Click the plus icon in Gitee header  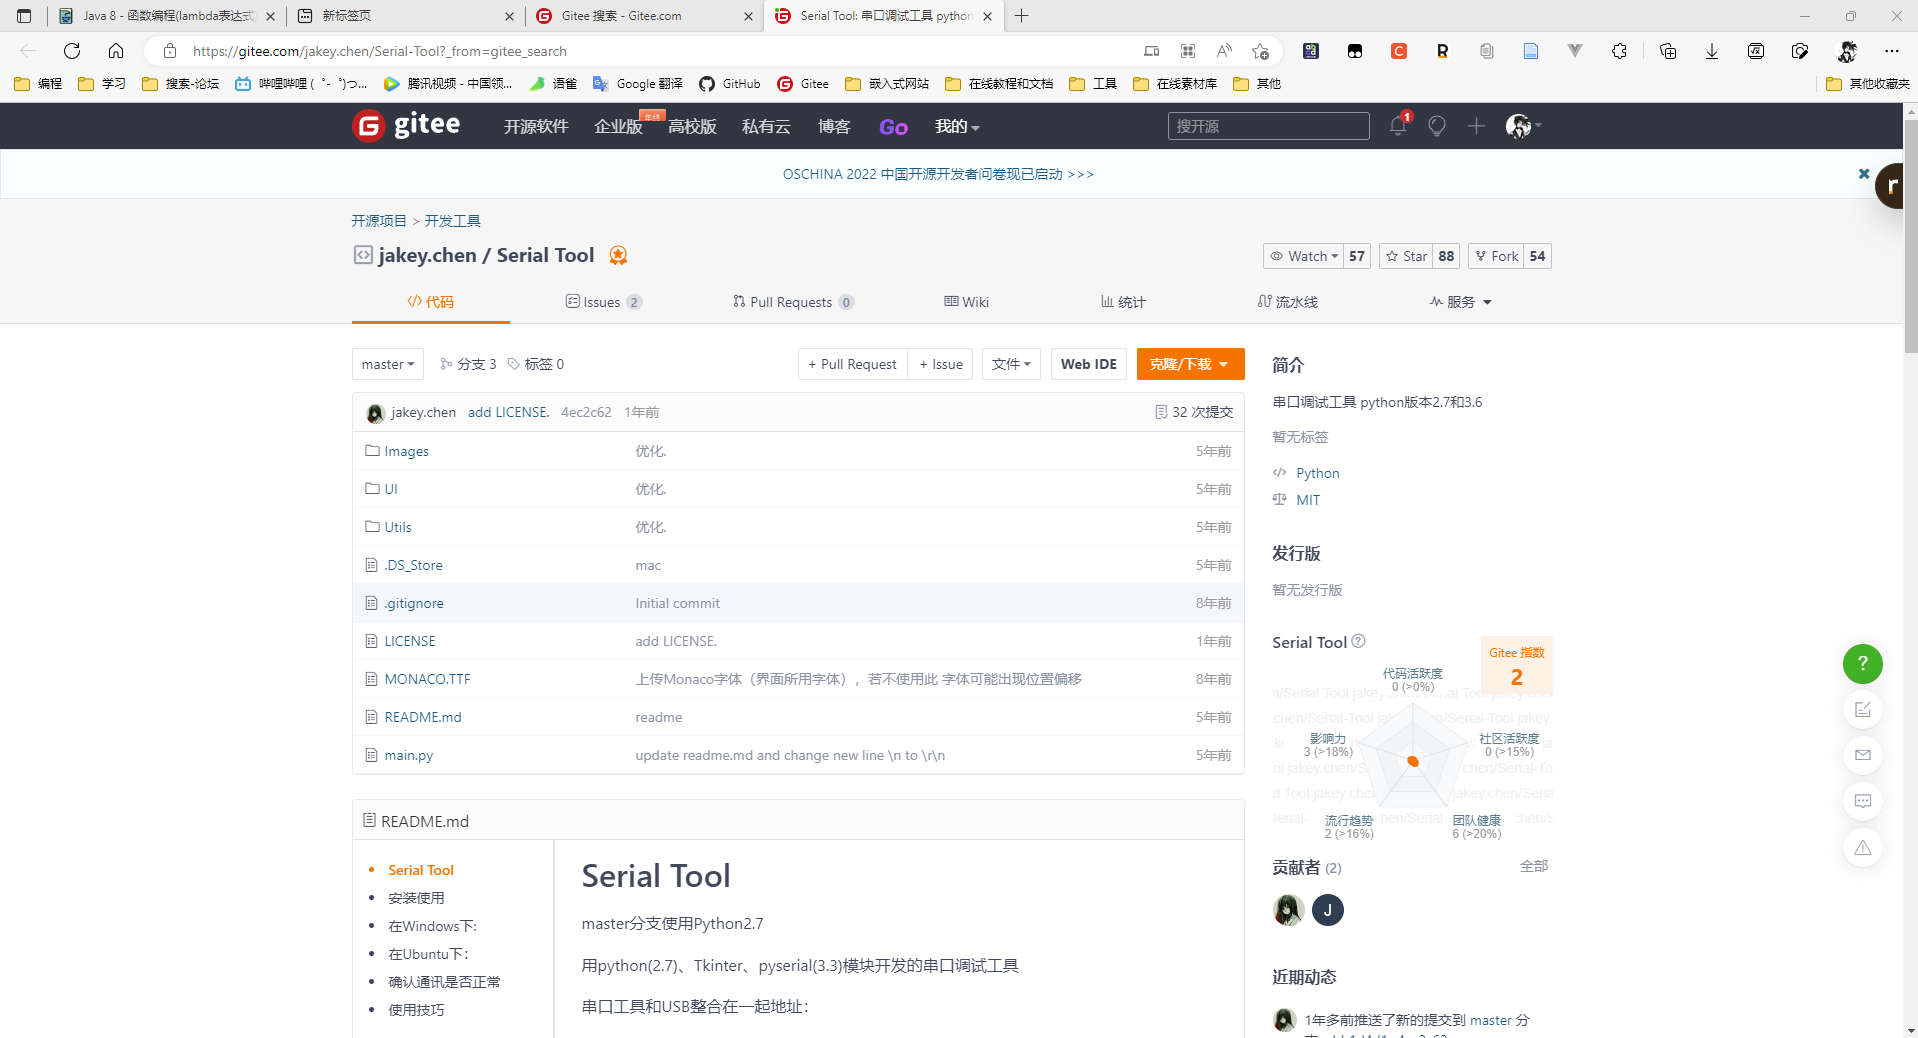[1476, 126]
